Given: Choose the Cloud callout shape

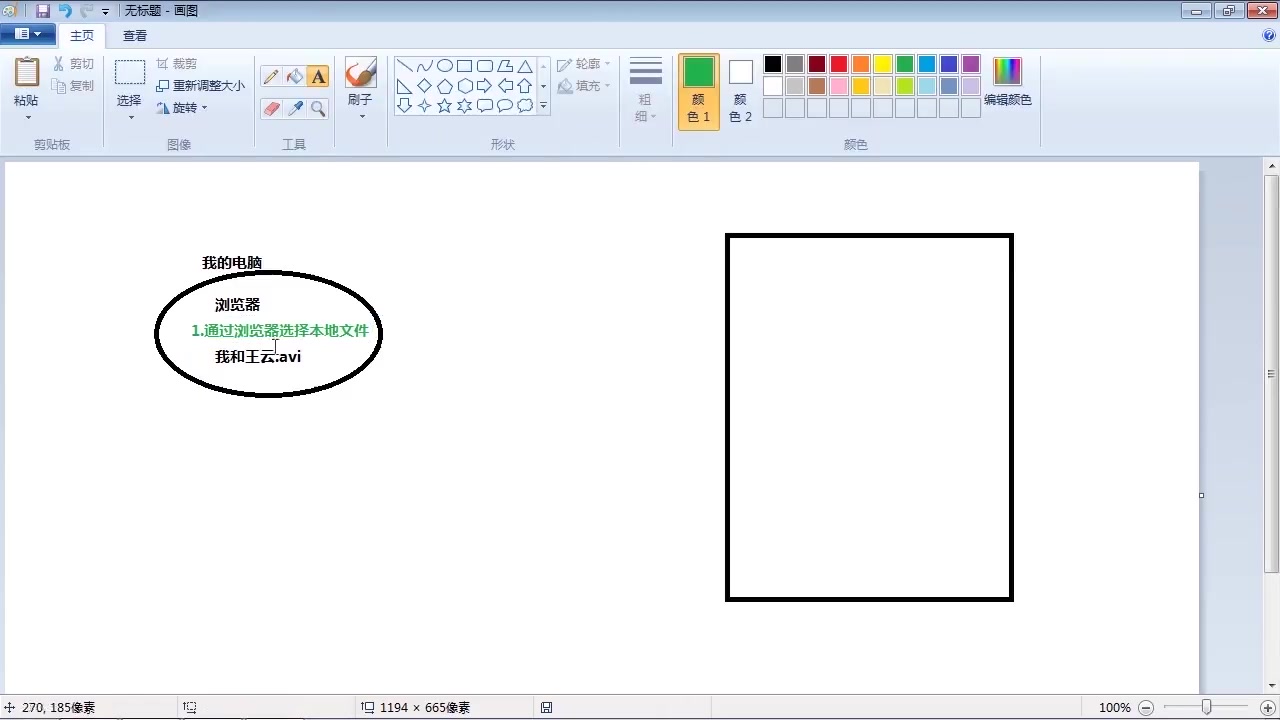Looking at the screenshot, I should (525, 106).
